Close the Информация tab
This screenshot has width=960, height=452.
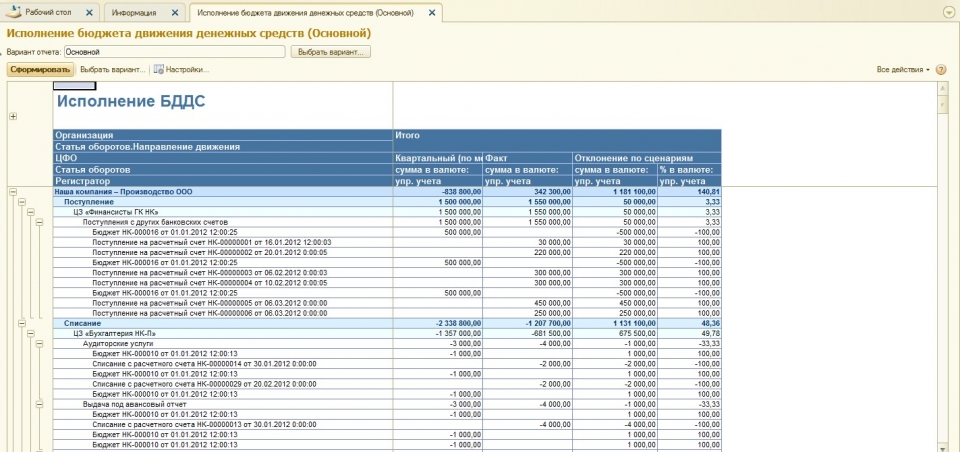tap(175, 12)
